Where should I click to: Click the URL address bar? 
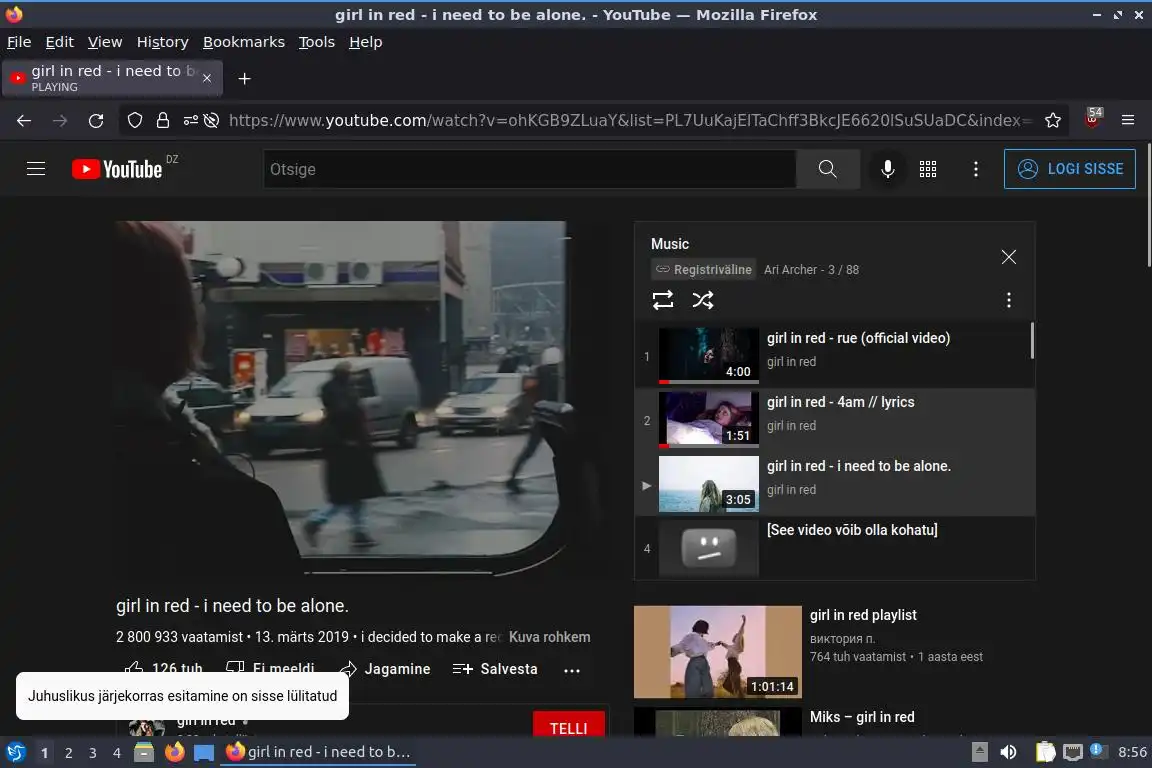point(630,121)
